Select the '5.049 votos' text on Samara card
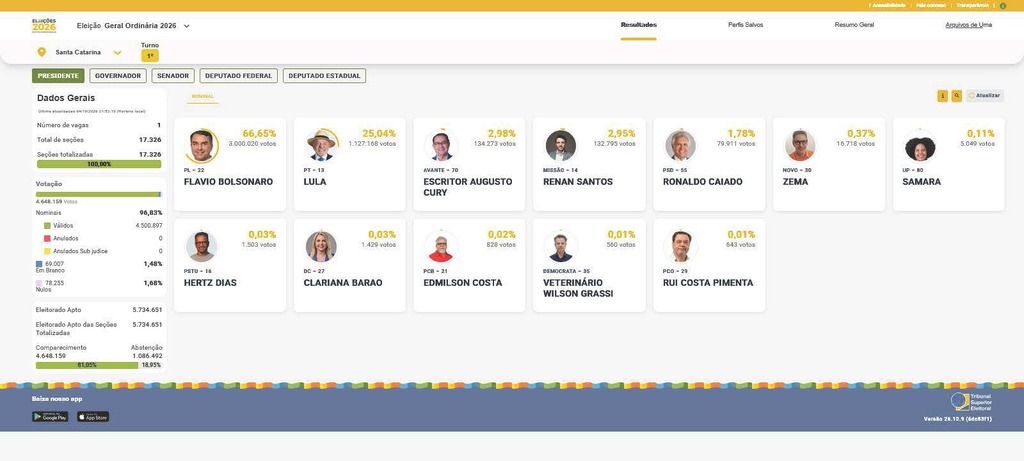Image resolution: width=1024 pixels, height=461 pixels. (978, 144)
